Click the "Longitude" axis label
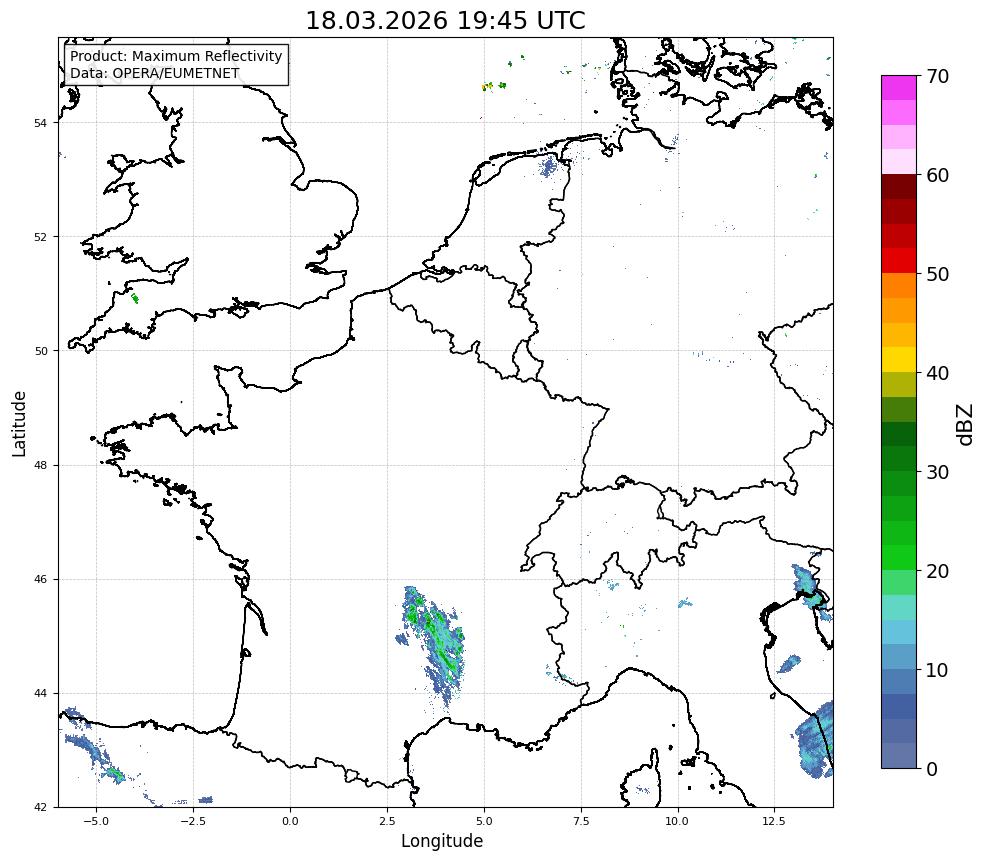The height and width of the screenshot is (860, 985). pyautogui.click(x=442, y=841)
